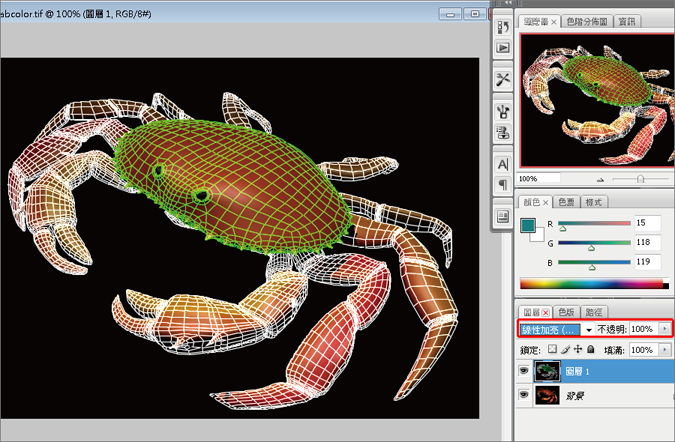The width and height of the screenshot is (675, 442).
Task: Switch to the 色階分佈圖 histogram tab
Action: coord(587,20)
